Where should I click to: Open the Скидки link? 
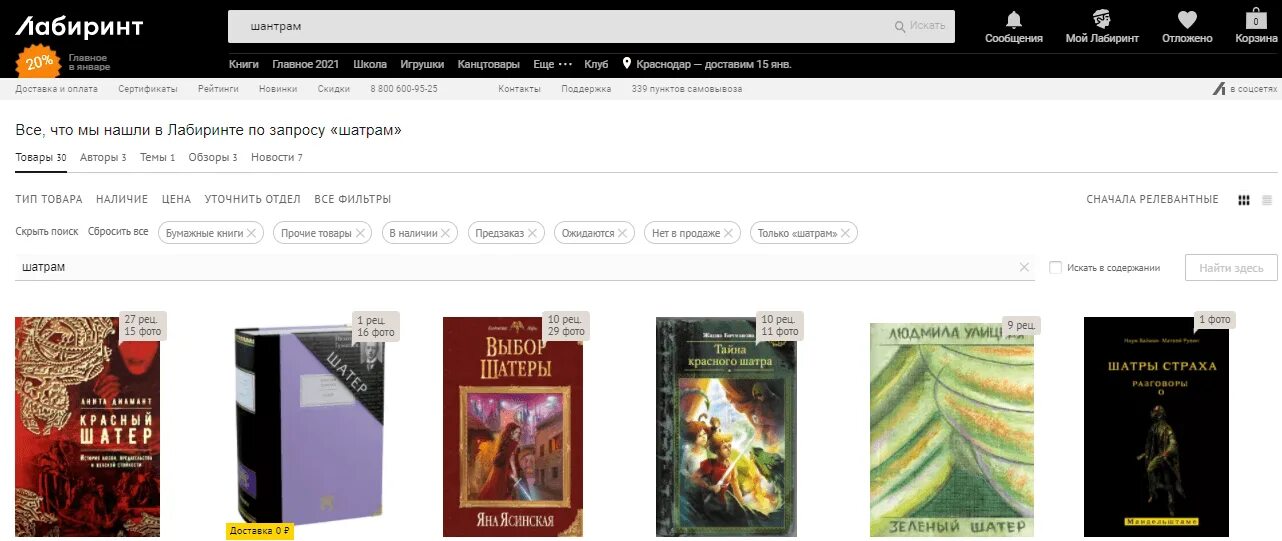pos(333,89)
